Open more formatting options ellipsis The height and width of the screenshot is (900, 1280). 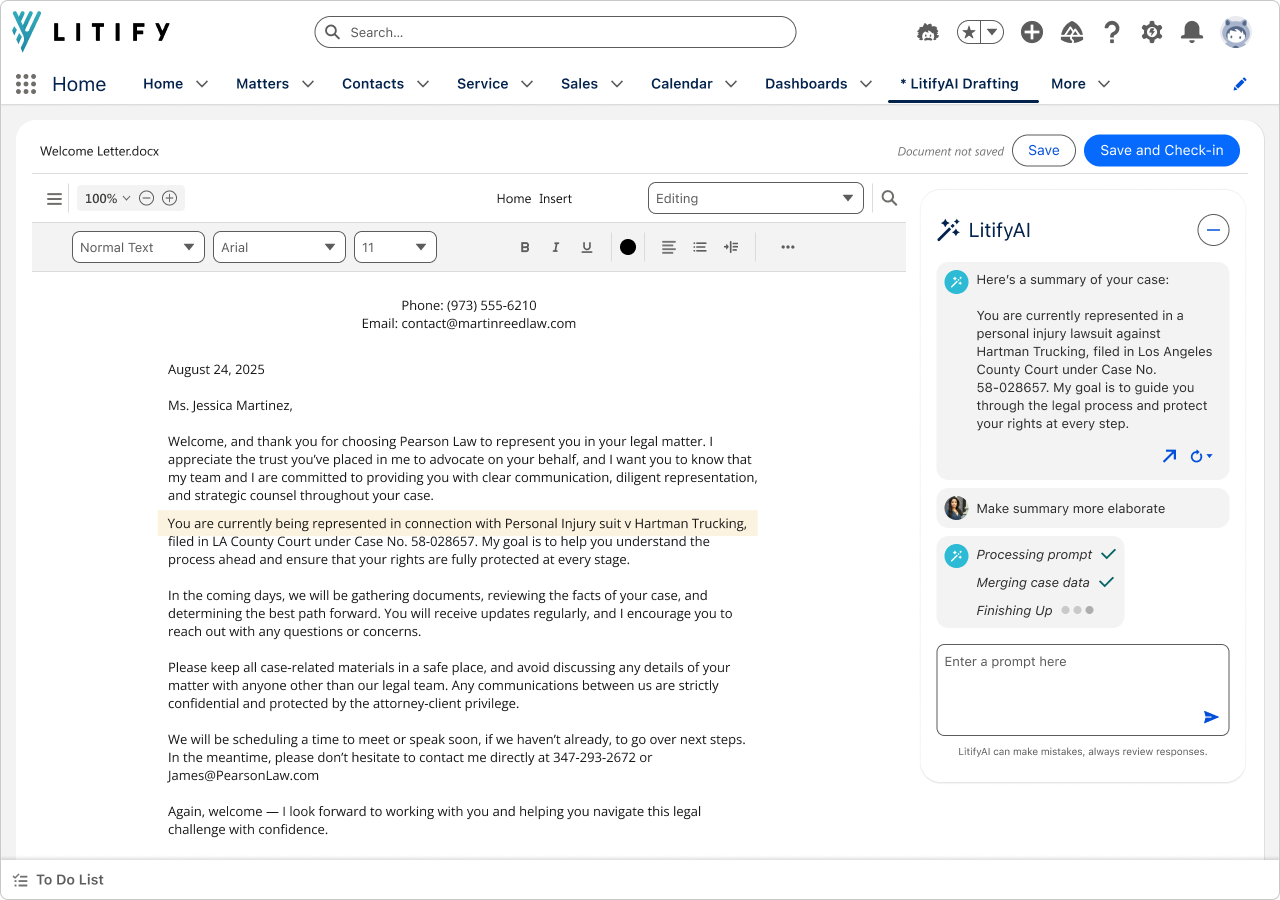pyautogui.click(x=788, y=247)
